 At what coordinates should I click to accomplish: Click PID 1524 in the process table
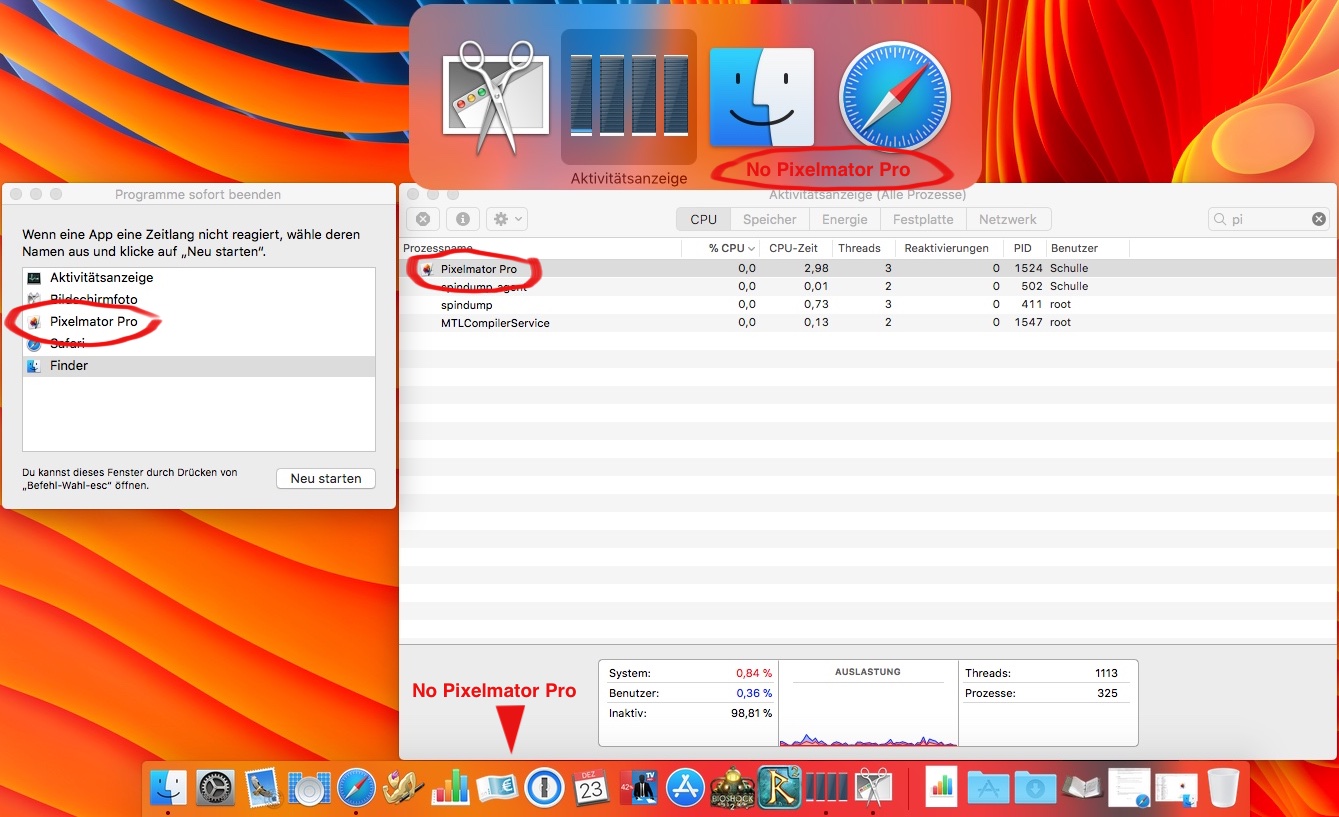coord(1028,268)
